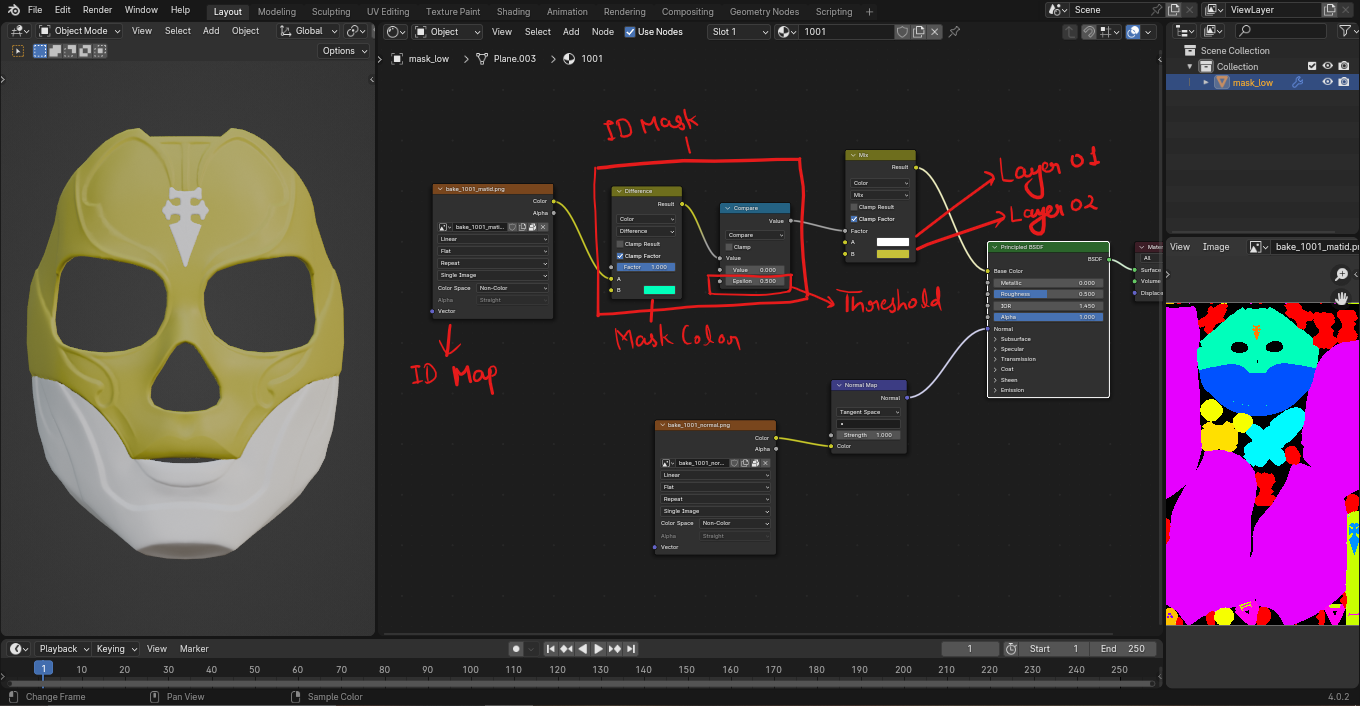Switch to the Modeling workspace tab
Viewport: 1360px width, 706px height.
tap(277, 12)
